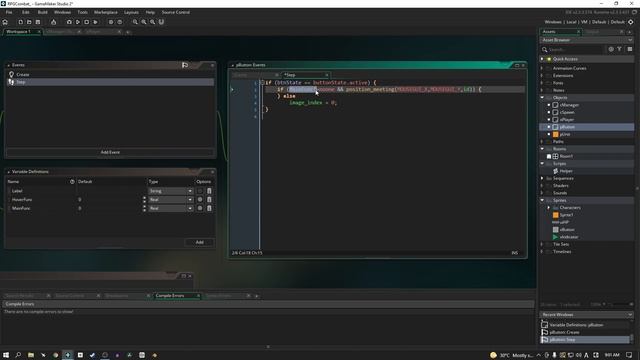Open the Build menu

42,12
